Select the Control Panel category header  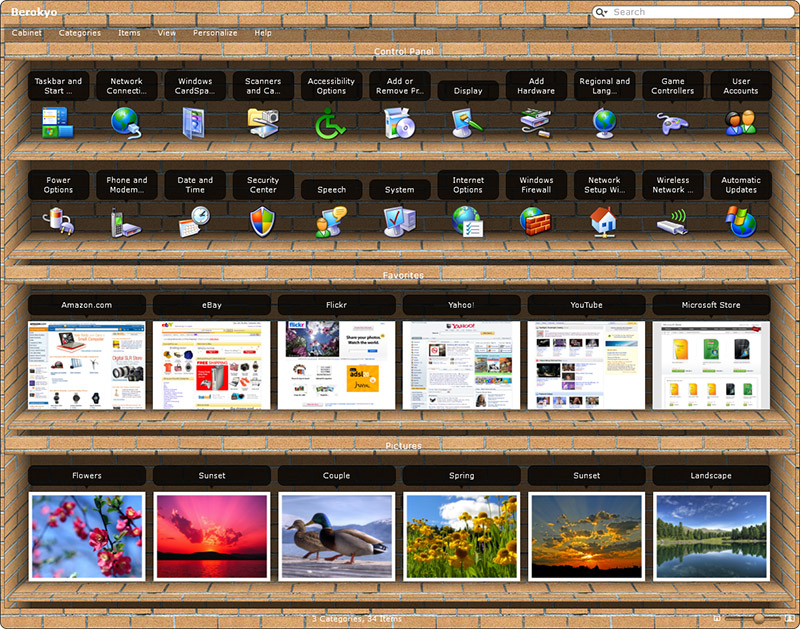pos(403,51)
